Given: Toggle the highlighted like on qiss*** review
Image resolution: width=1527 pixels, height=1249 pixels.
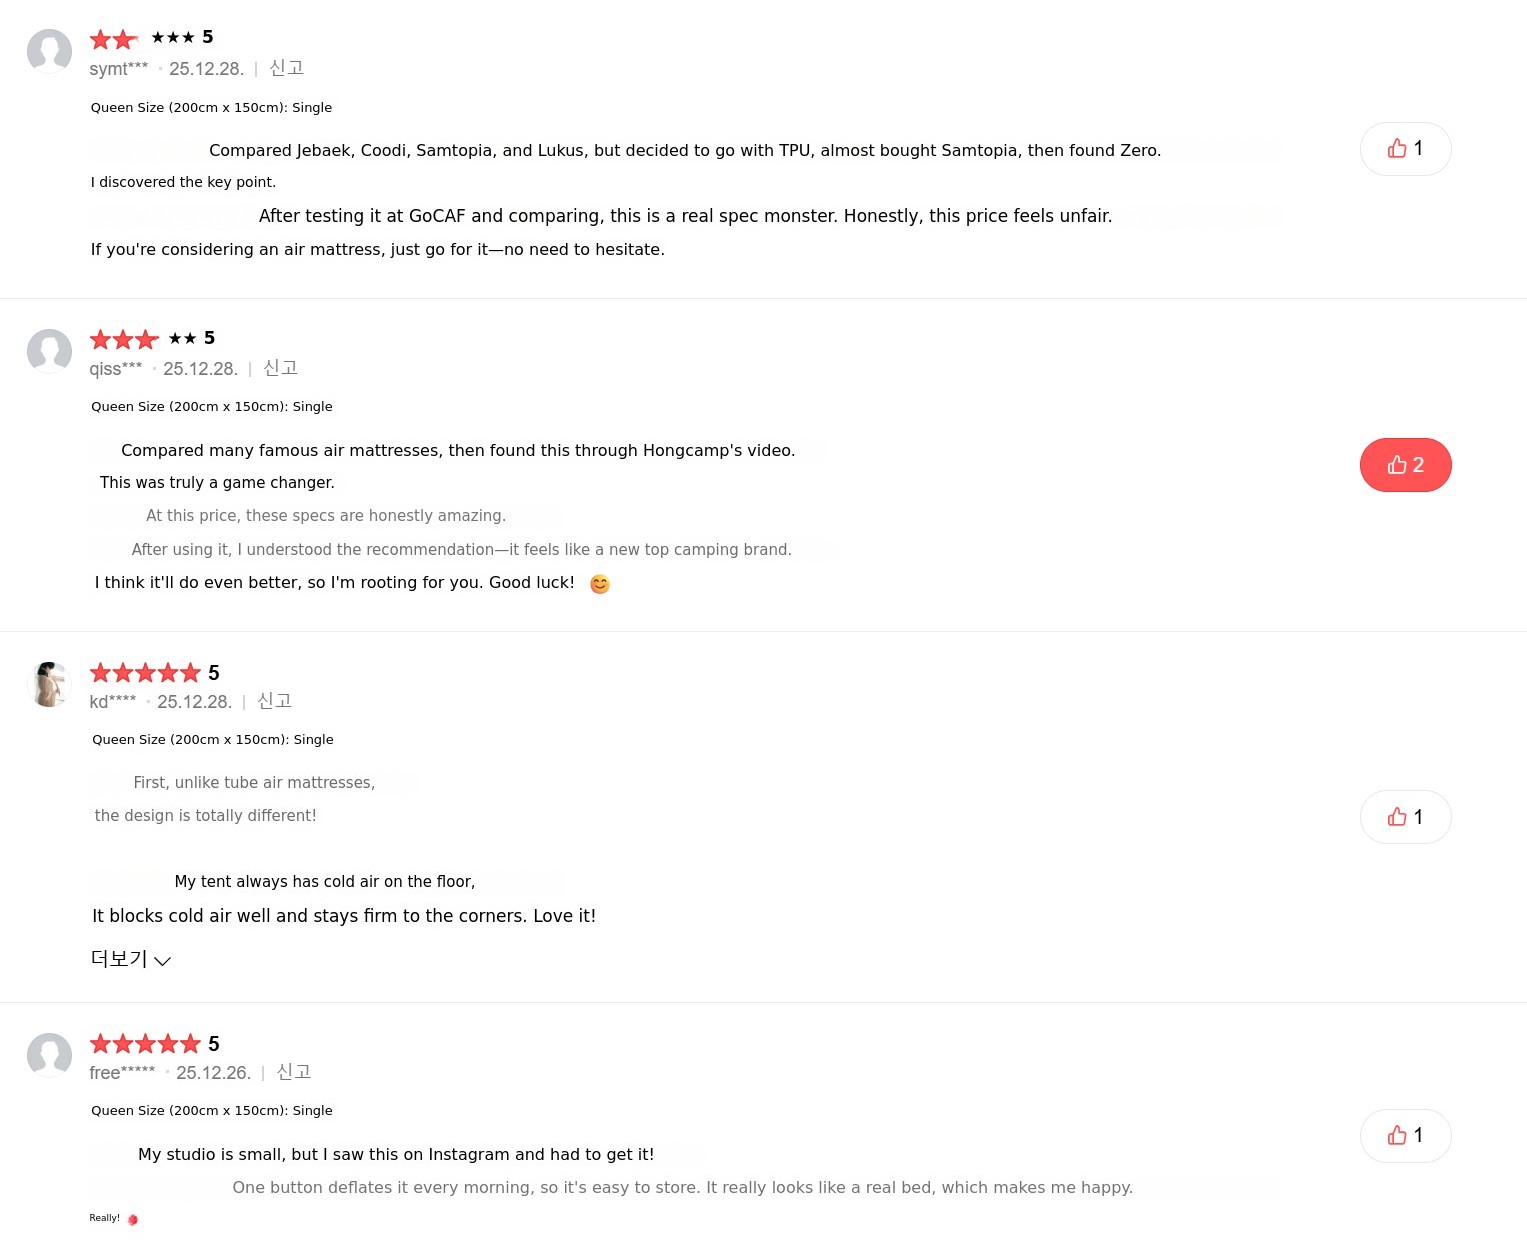Looking at the screenshot, I should (1405, 465).
